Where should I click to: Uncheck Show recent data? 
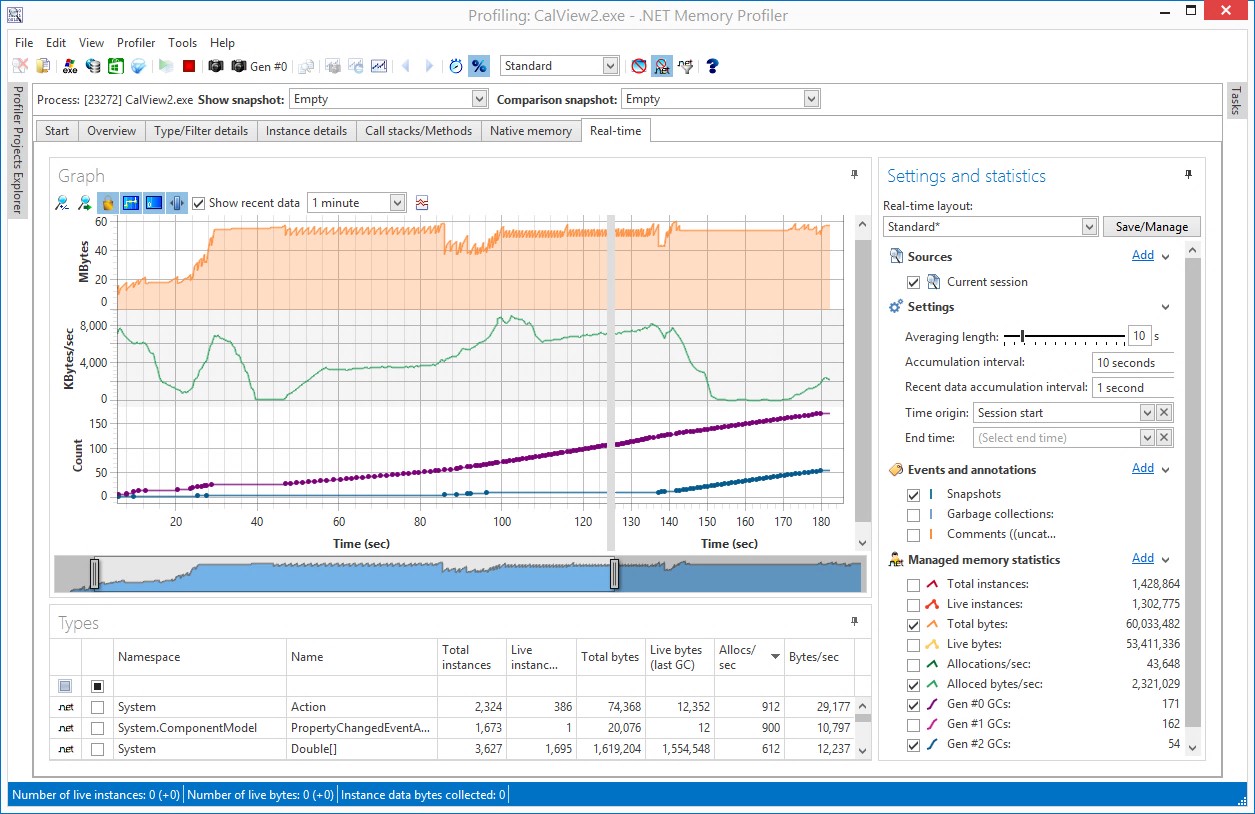coord(199,202)
